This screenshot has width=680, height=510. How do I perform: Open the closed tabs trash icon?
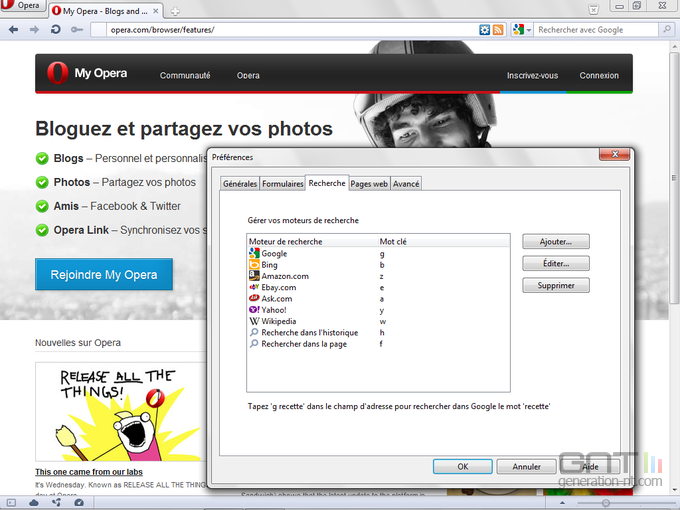pos(593,9)
